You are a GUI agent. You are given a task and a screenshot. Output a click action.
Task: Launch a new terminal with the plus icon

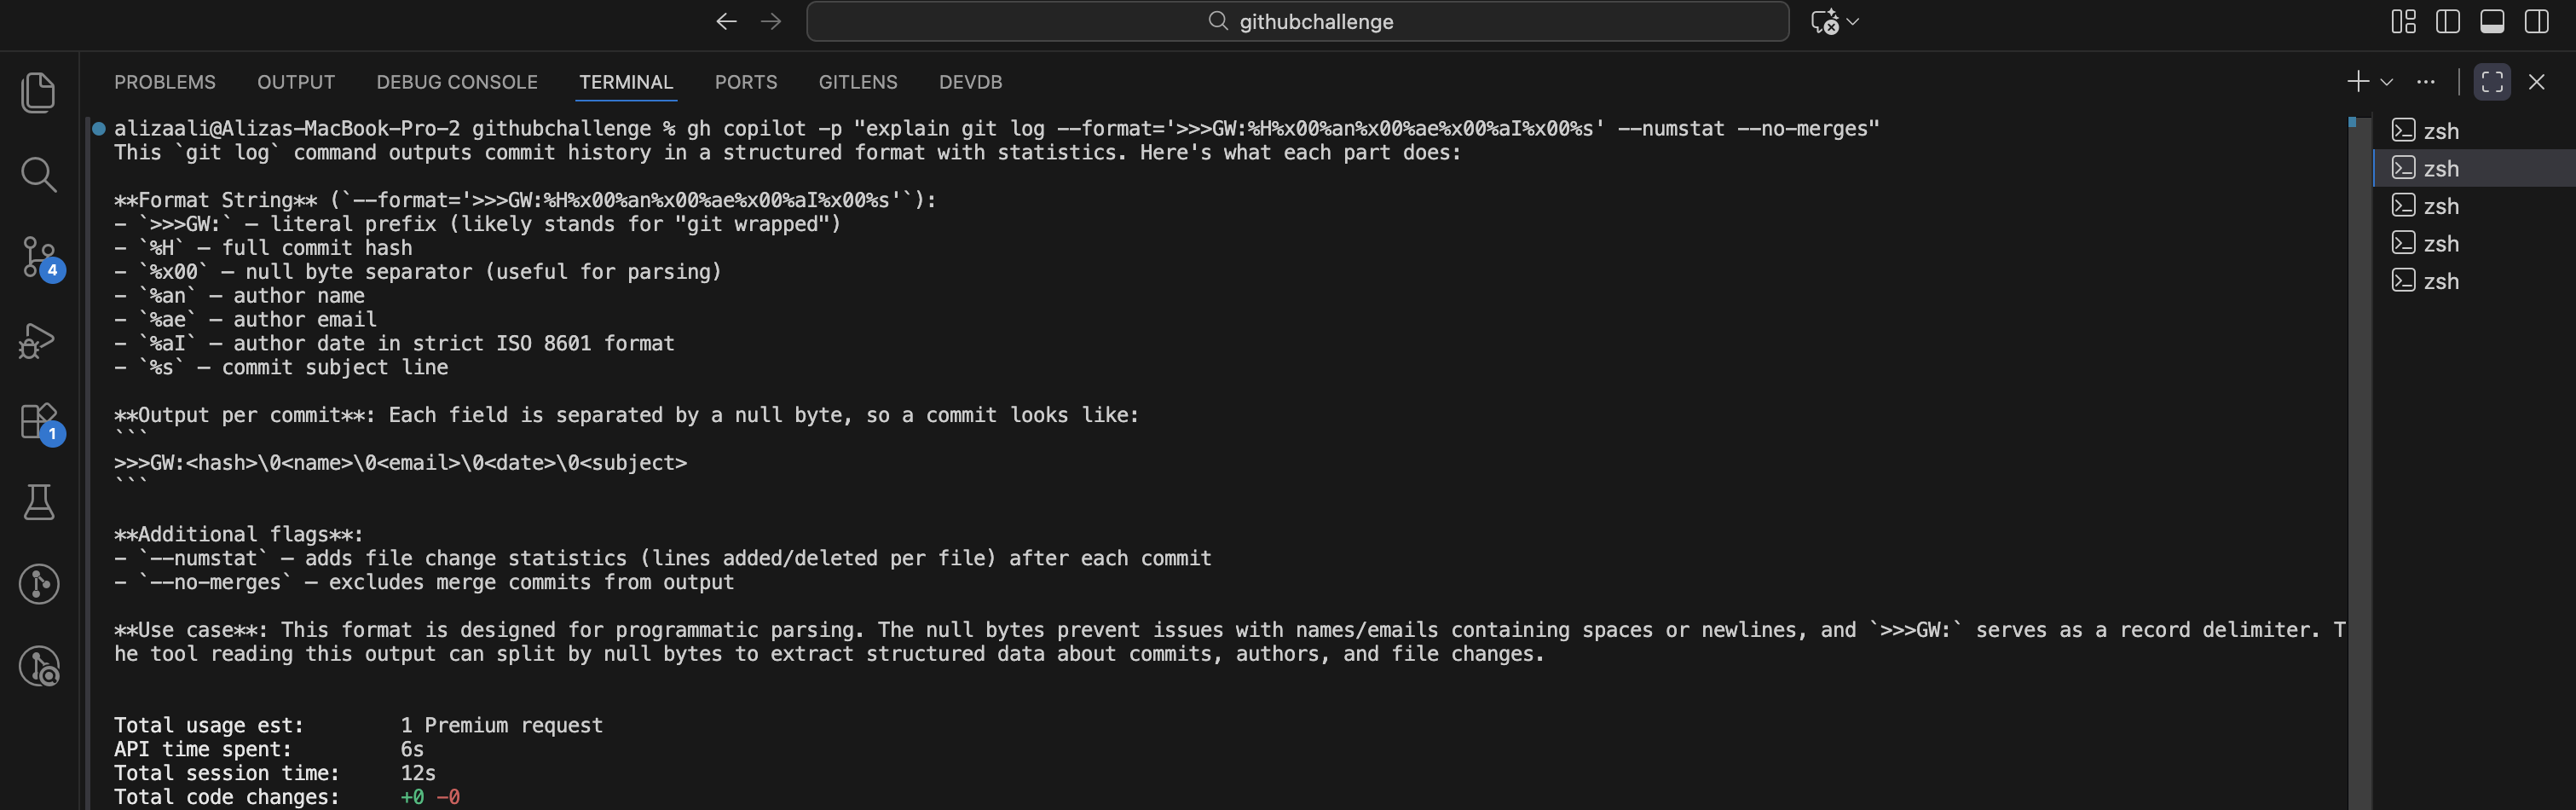point(2357,82)
